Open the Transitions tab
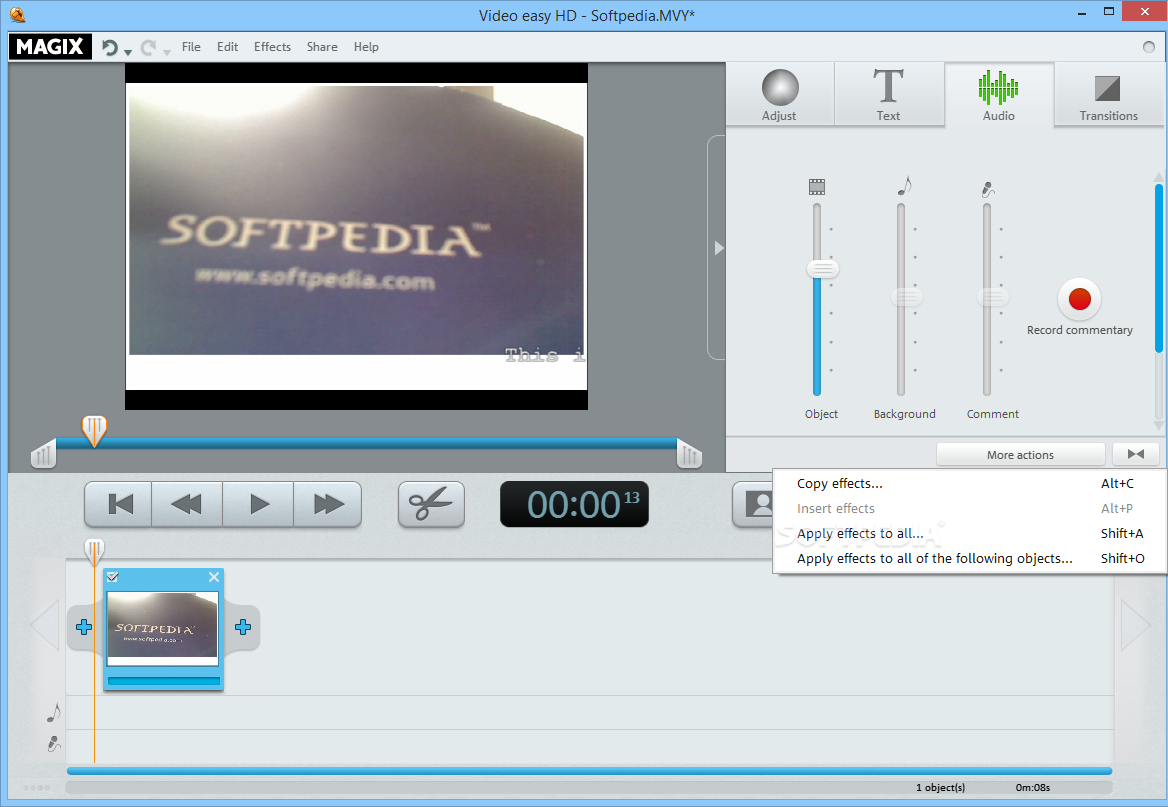The height and width of the screenshot is (807, 1168). (1108, 94)
